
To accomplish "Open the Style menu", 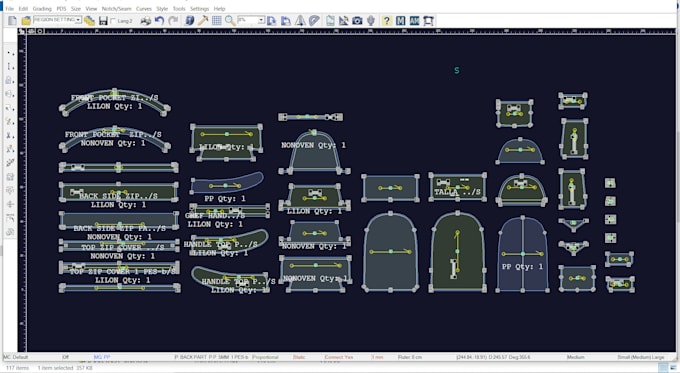I will coord(162,9).
